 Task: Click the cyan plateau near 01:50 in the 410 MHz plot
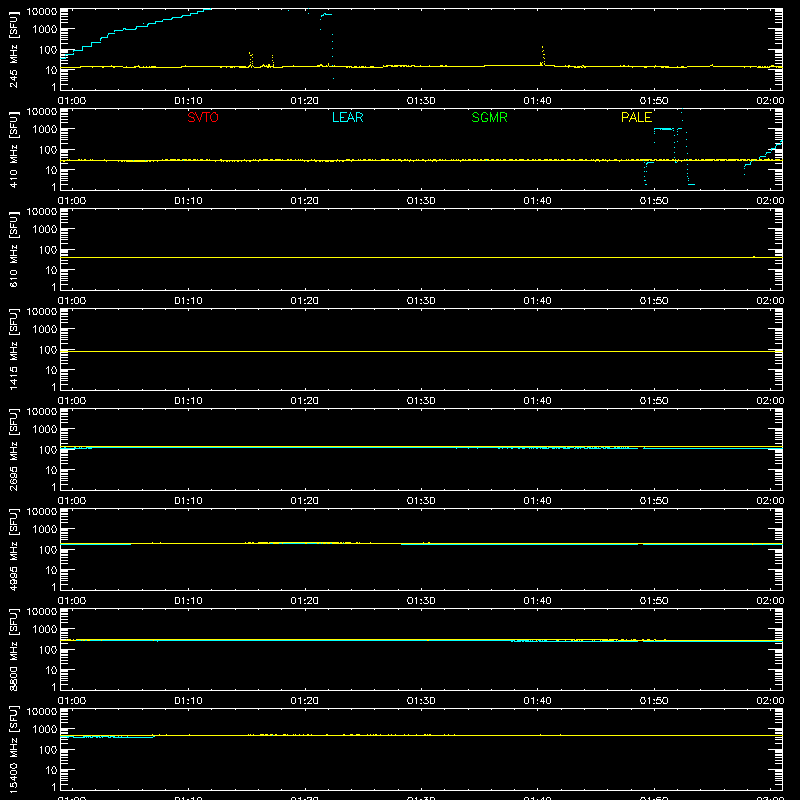[663, 129]
